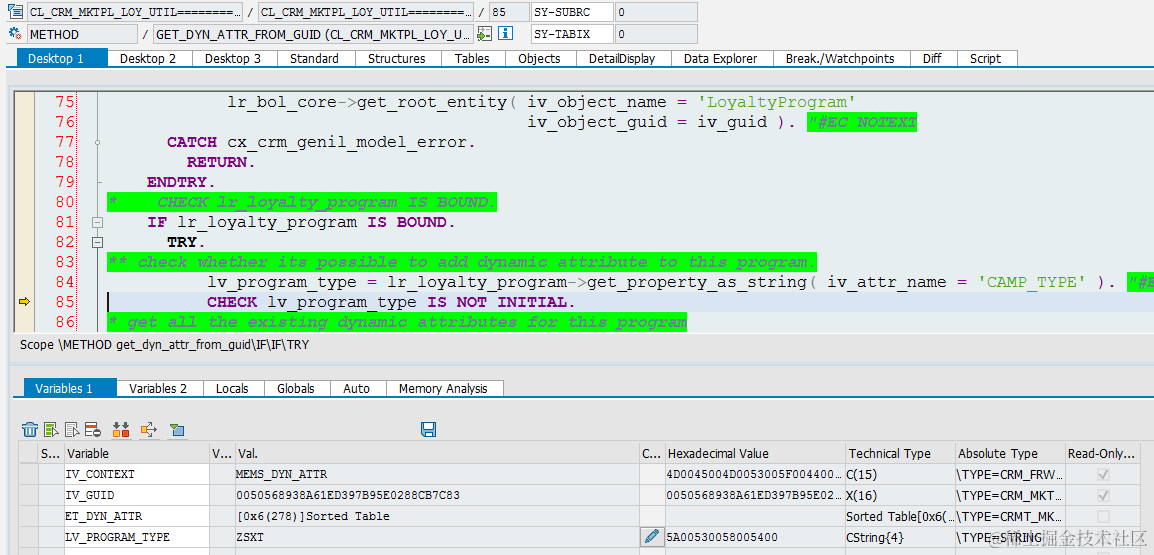Click the Val. column header
Viewport: 1154px width, 555px height.
tap(437, 453)
